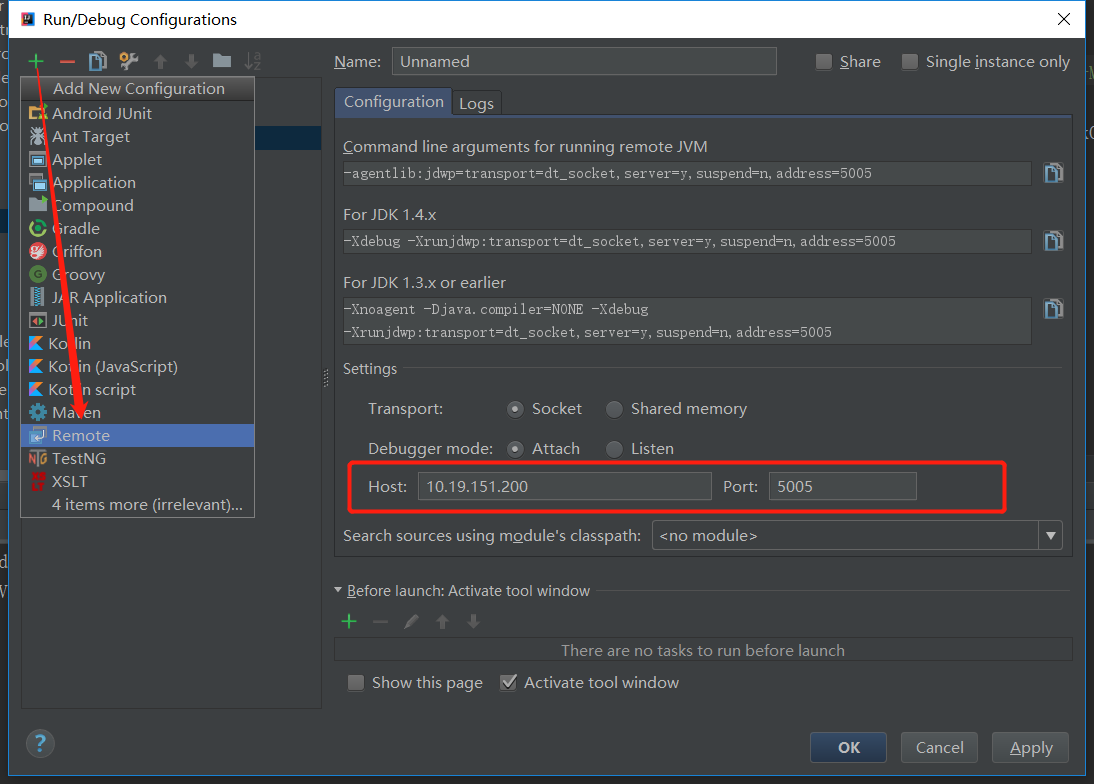The image size is (1094, 784).
Task: Open edit configuration templates (wrench icon)
Action: pyautogui.click(x=128, y=60)
